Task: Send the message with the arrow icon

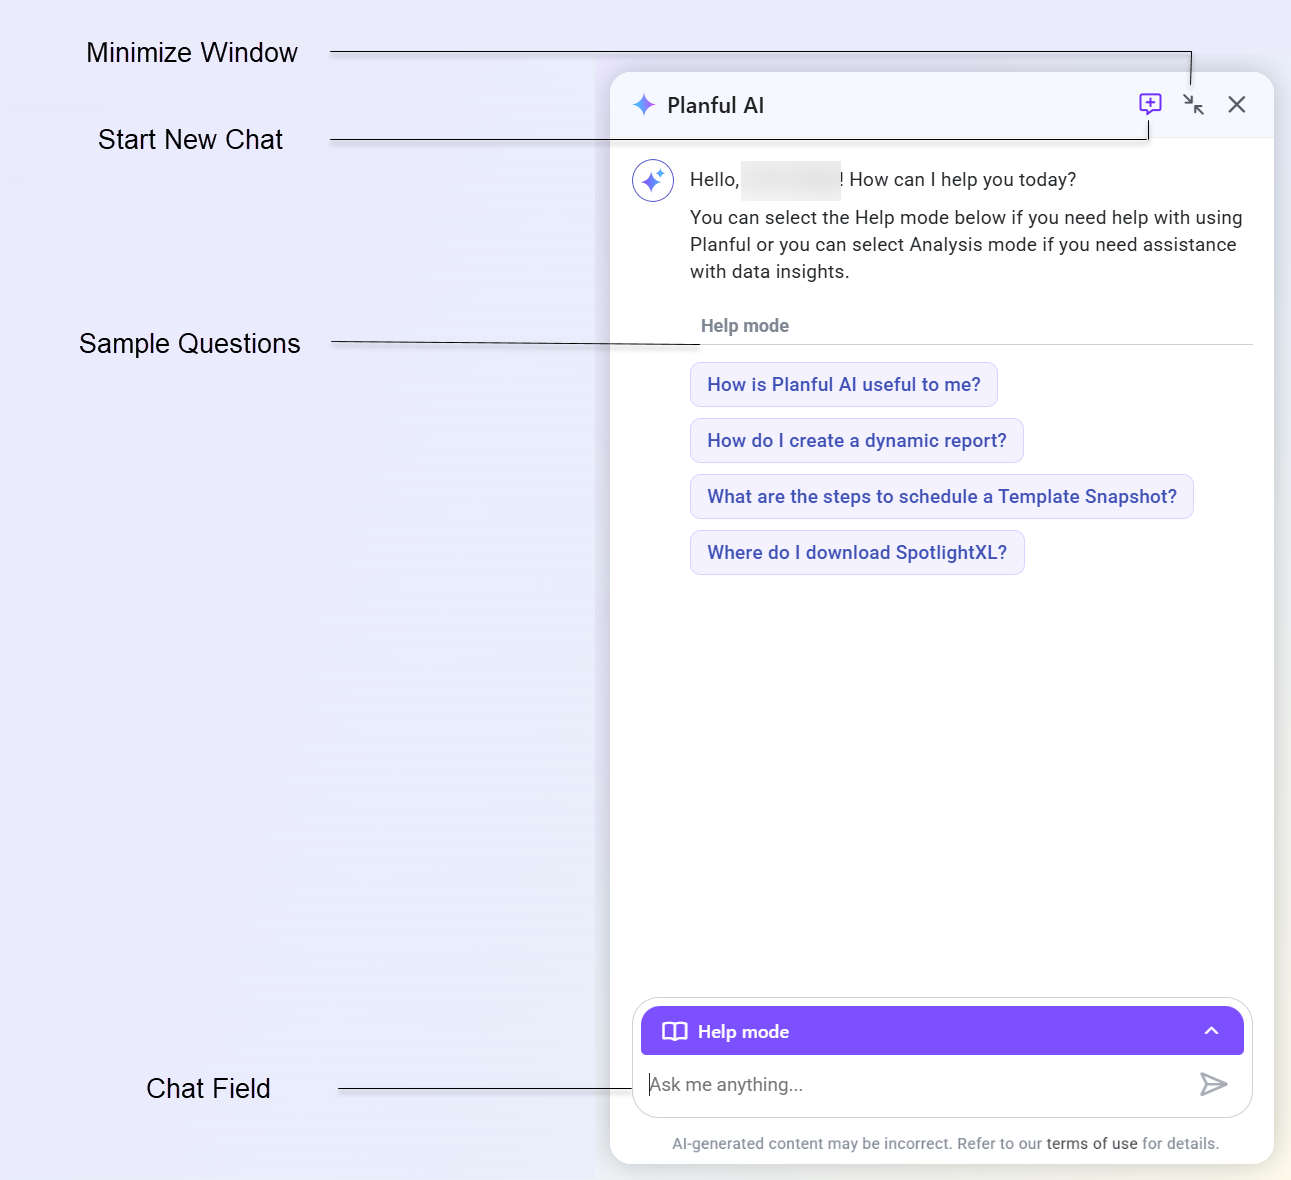Action: coord(1213,1084)
